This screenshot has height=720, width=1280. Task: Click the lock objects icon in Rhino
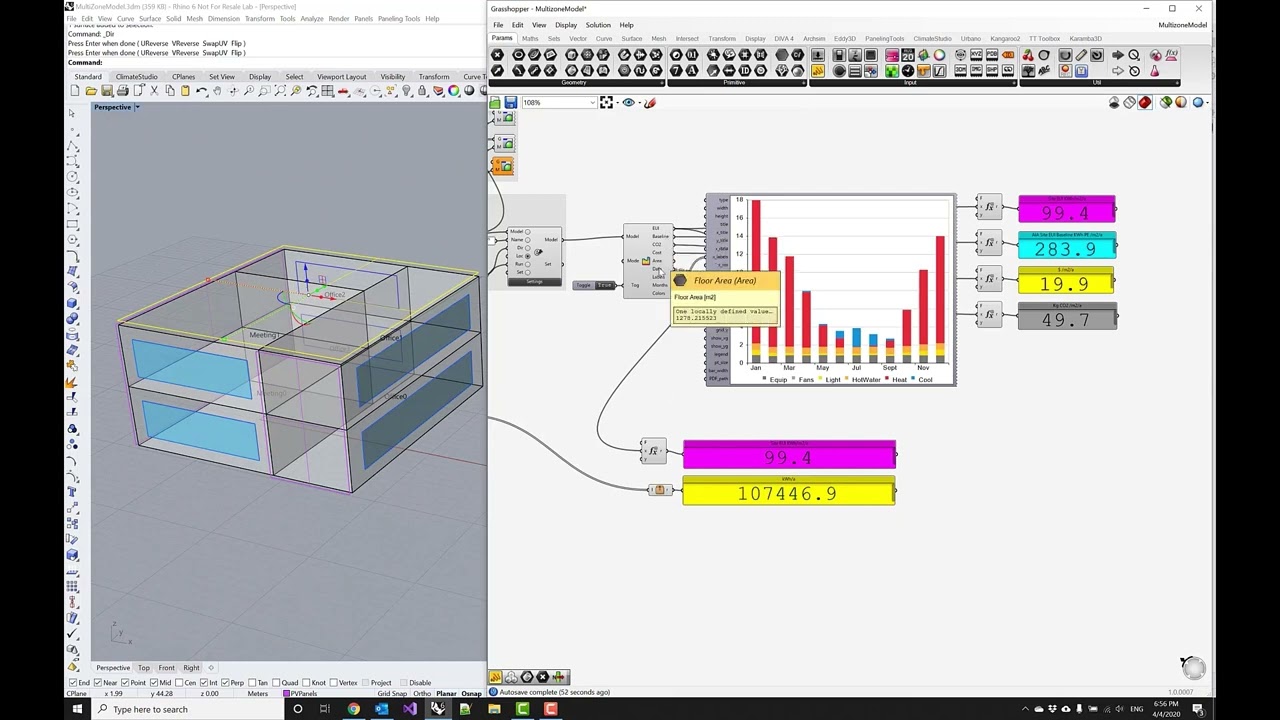(421, 91)
